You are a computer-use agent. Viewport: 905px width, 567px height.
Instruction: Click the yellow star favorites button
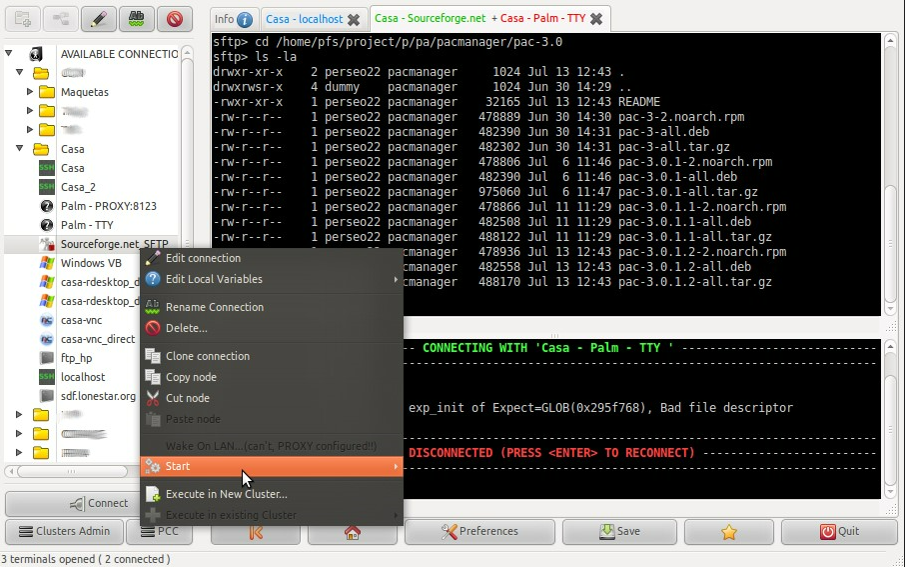(x=728, y=532)
